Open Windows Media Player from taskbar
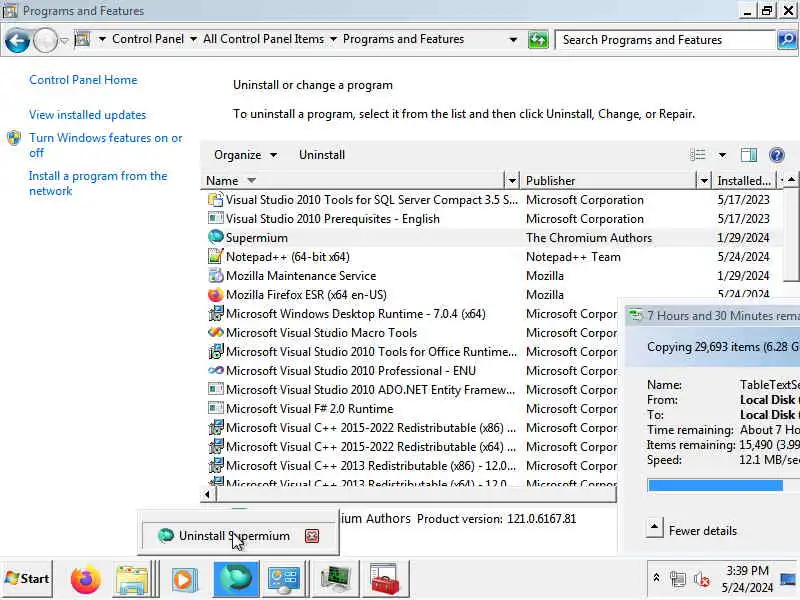800x600 pixels. coord(184,580)
